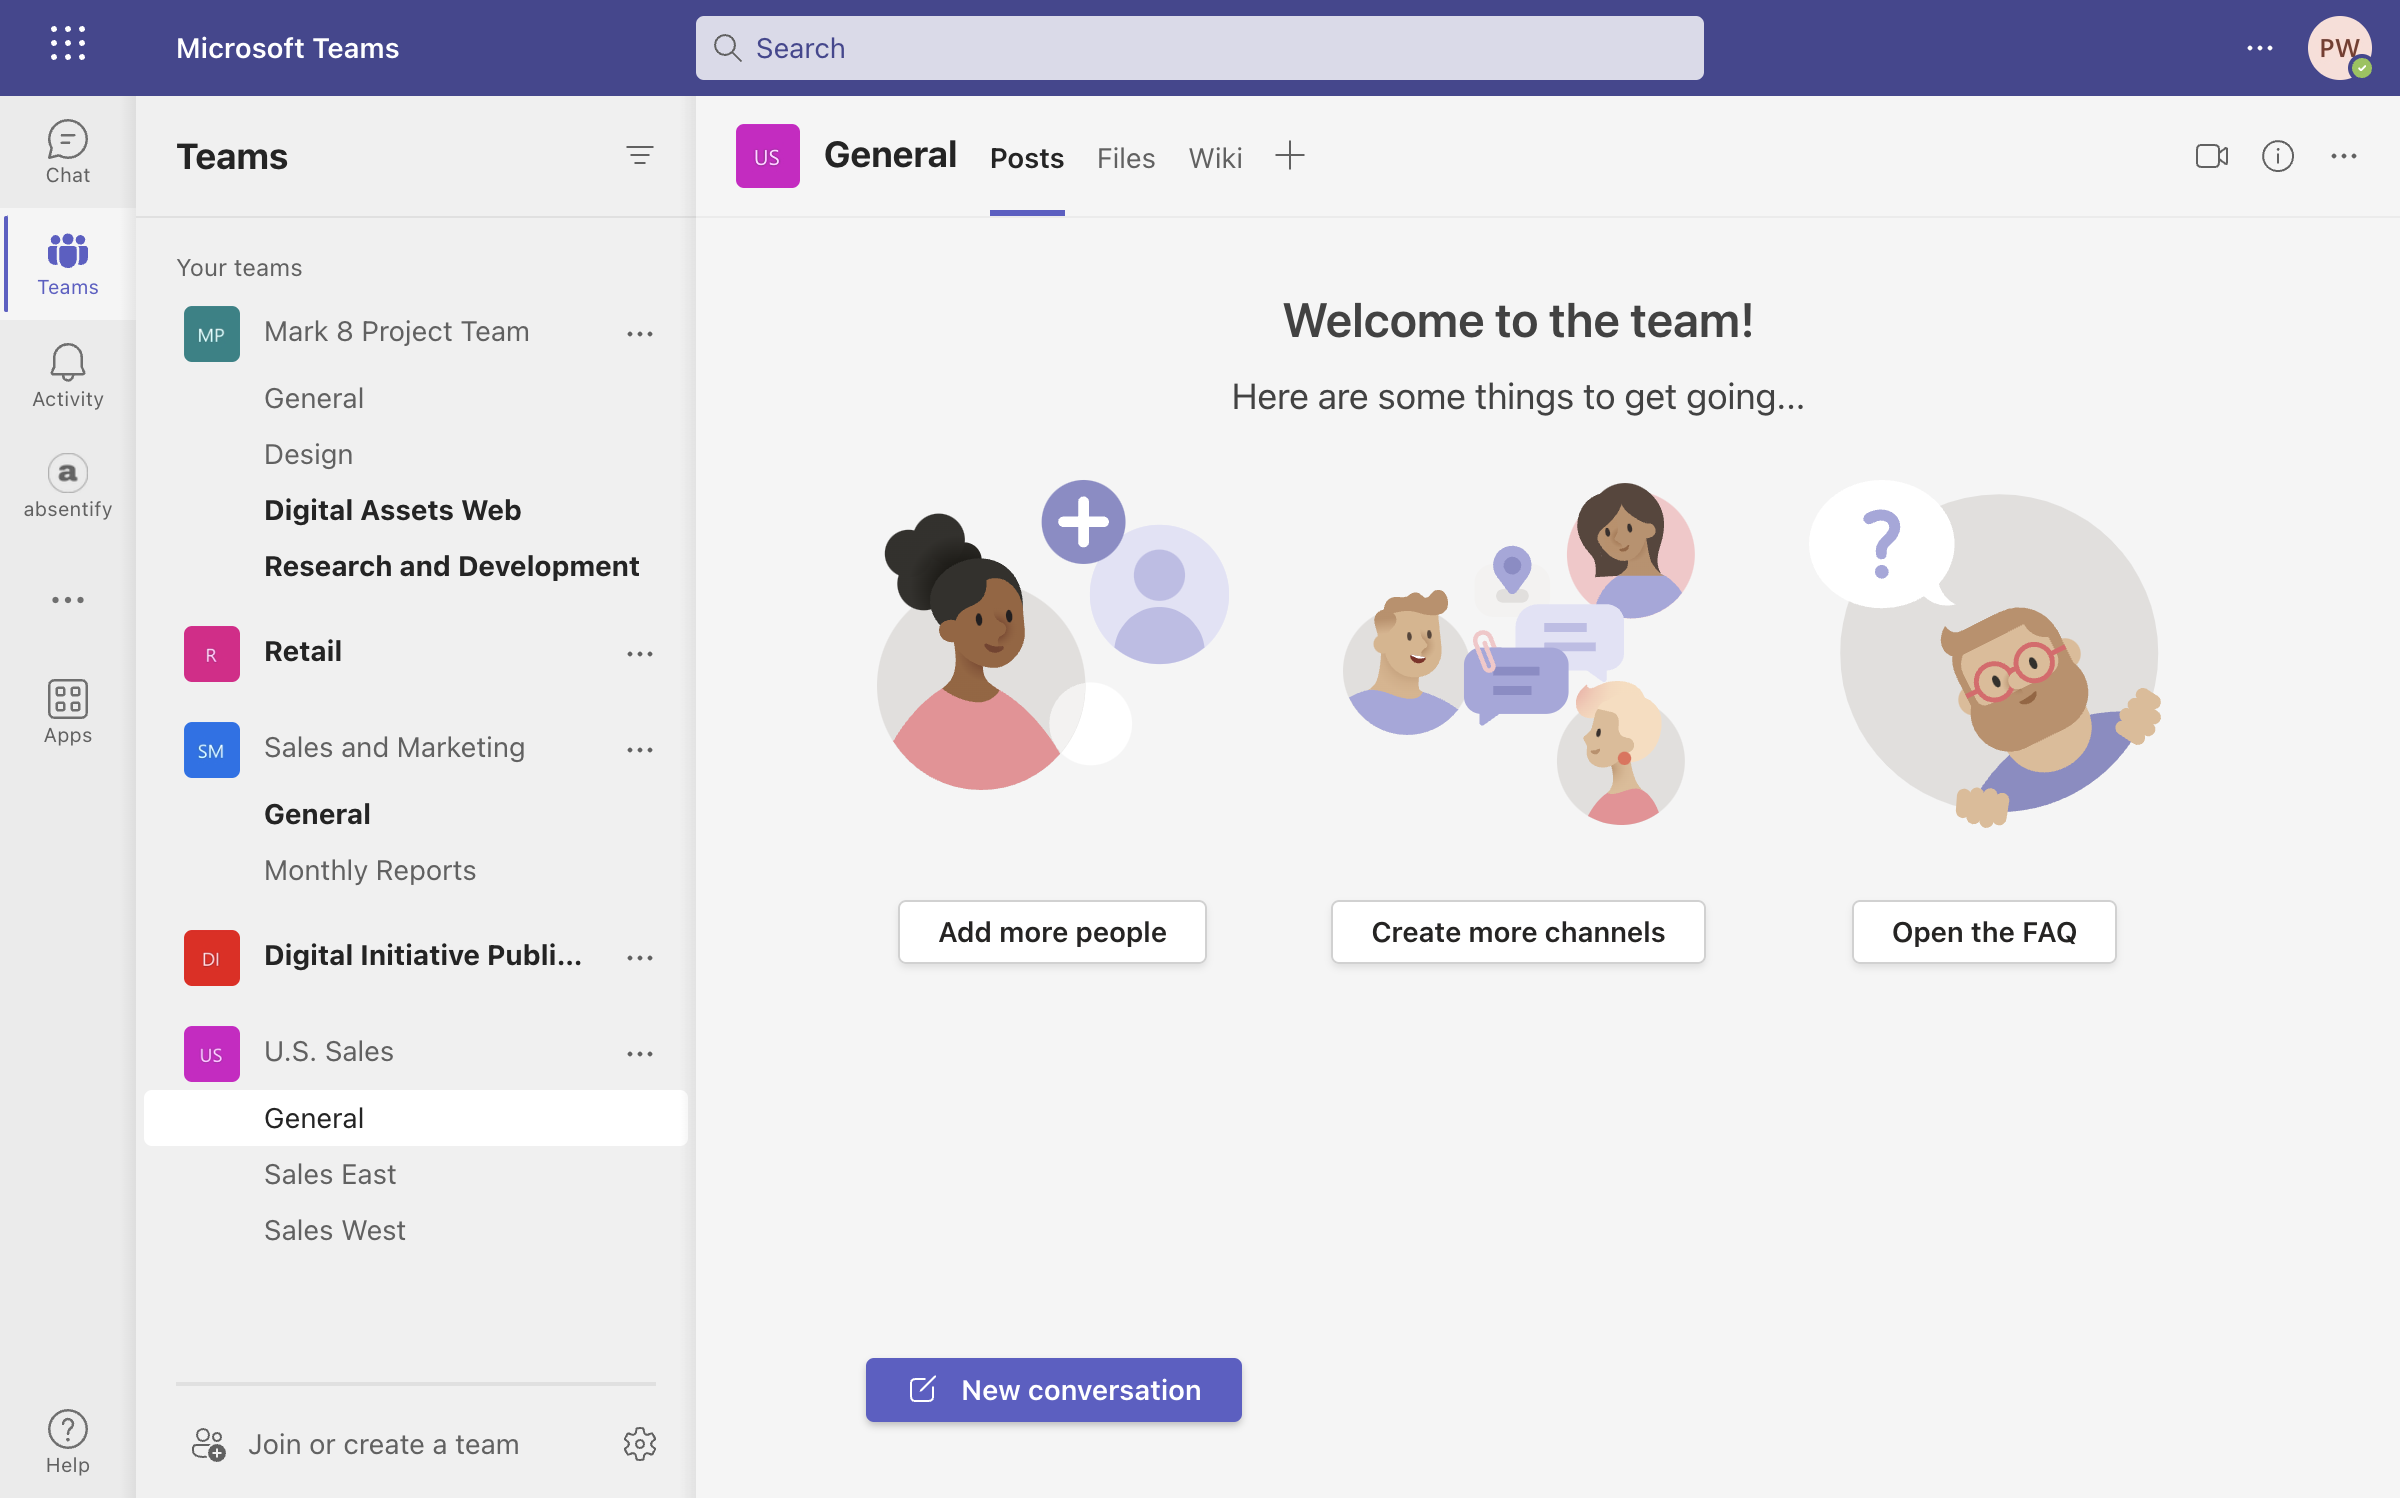Viewport: 2400px width, 1498px height.
Task: Open the app launcher grid icon
Action: [x=68, y=45]
